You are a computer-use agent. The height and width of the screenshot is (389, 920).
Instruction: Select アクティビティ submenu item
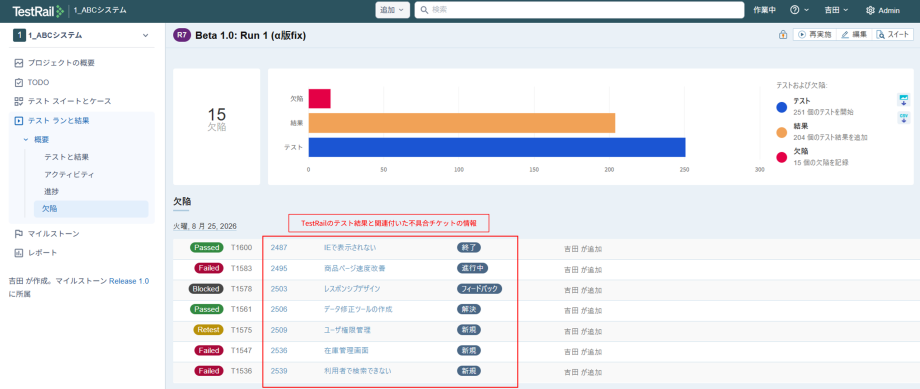tap(69, 174)
